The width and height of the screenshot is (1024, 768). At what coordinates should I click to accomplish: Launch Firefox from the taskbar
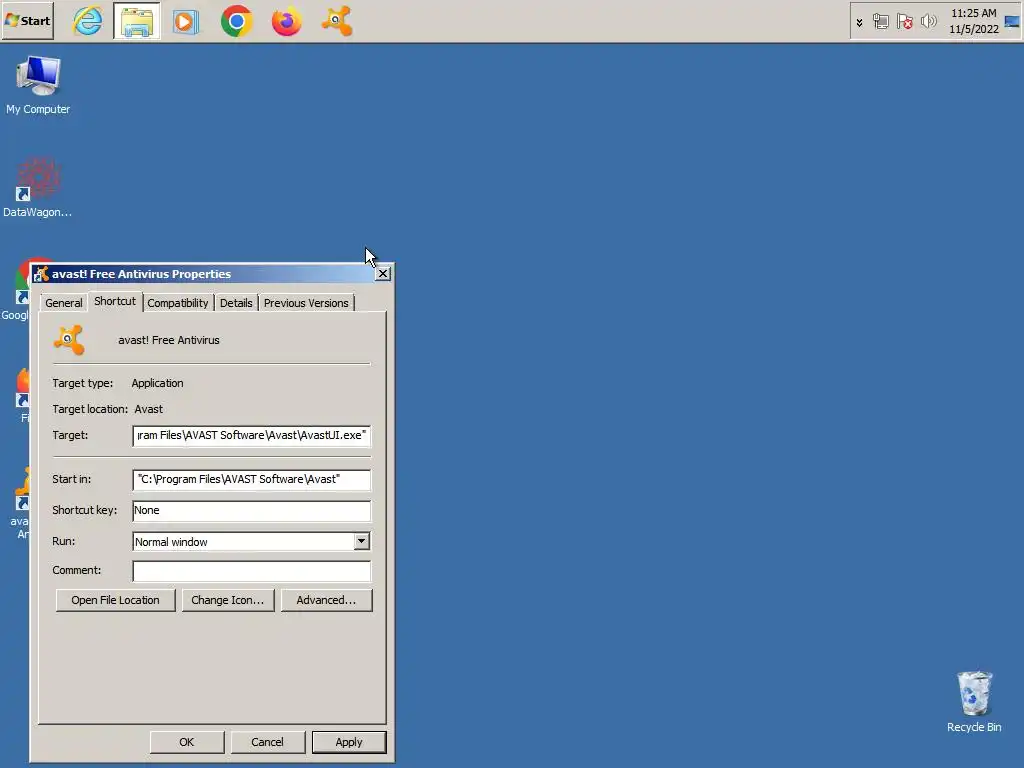point(287,22)
